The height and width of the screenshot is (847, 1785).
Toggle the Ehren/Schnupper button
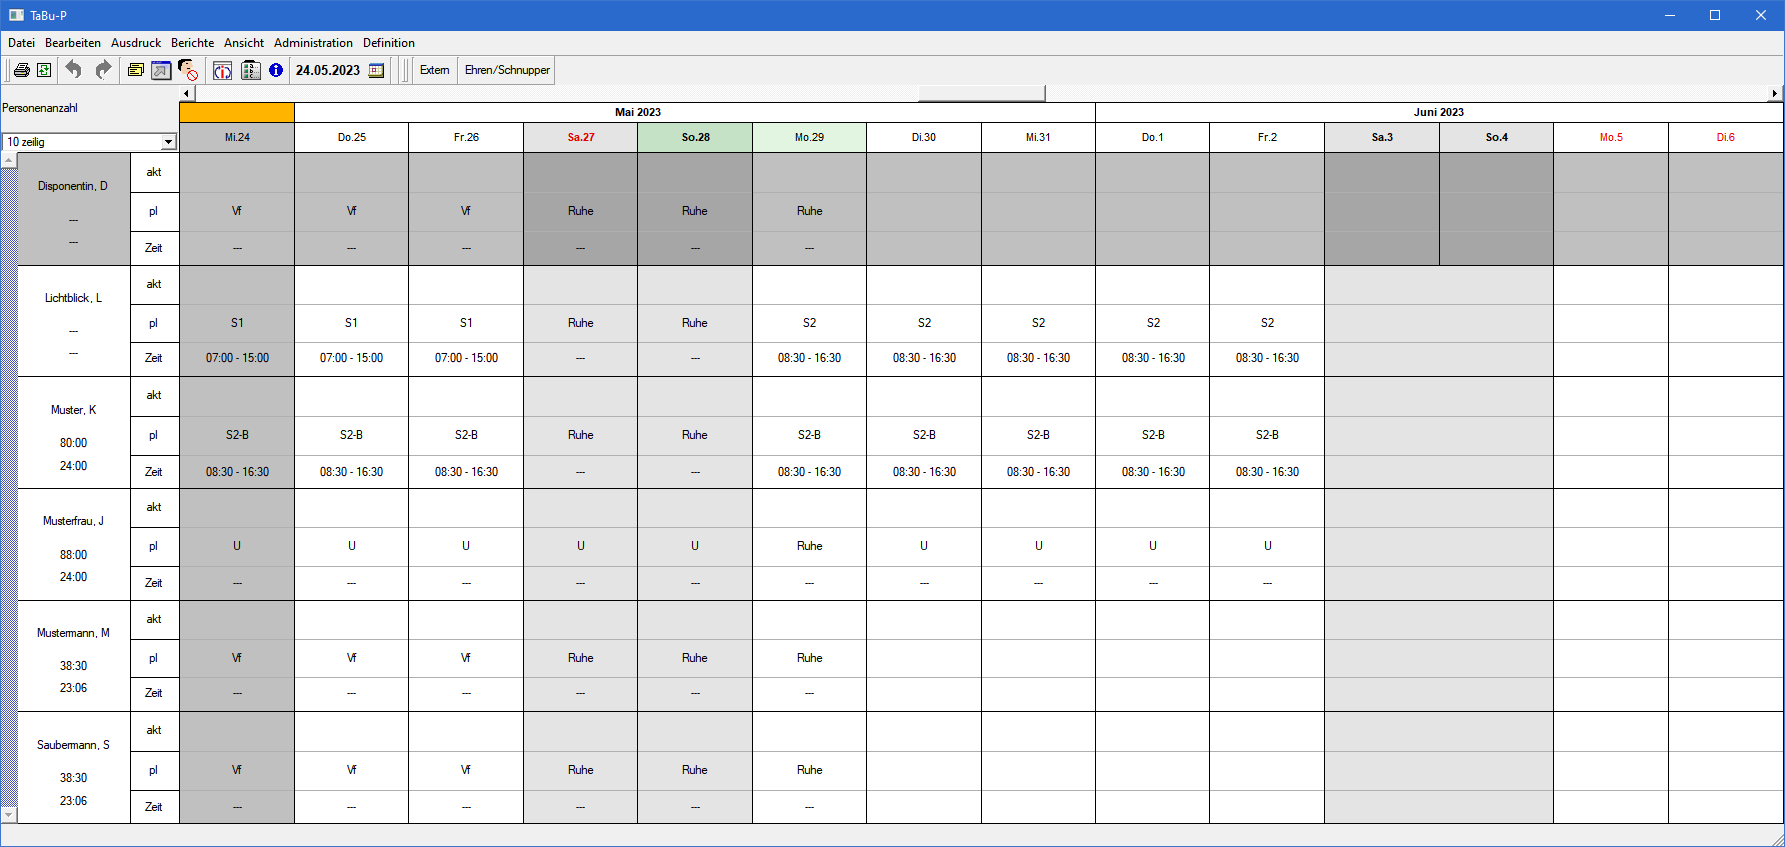(x=507, y=70)
